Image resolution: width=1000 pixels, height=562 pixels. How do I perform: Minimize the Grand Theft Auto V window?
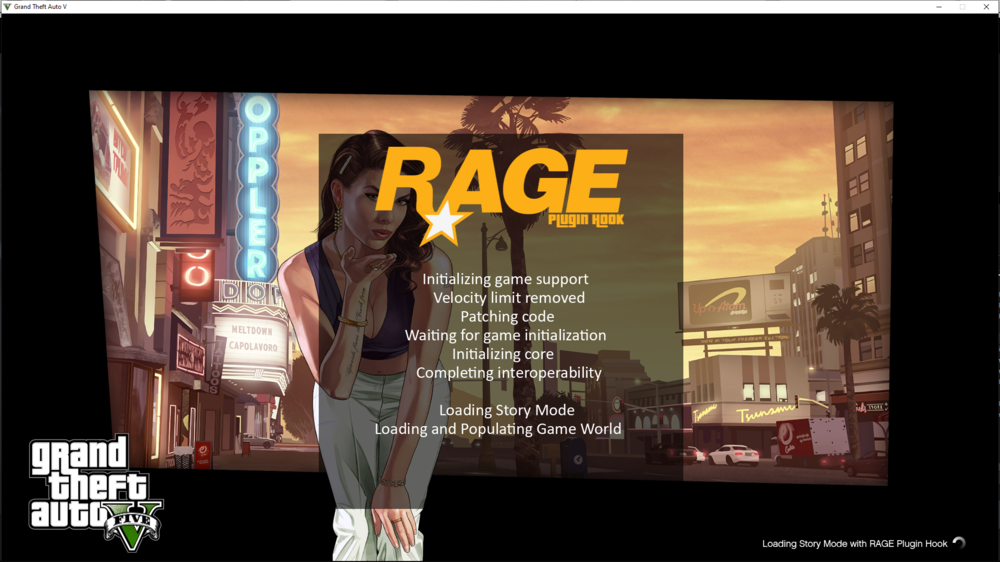(x=938, y=7)
